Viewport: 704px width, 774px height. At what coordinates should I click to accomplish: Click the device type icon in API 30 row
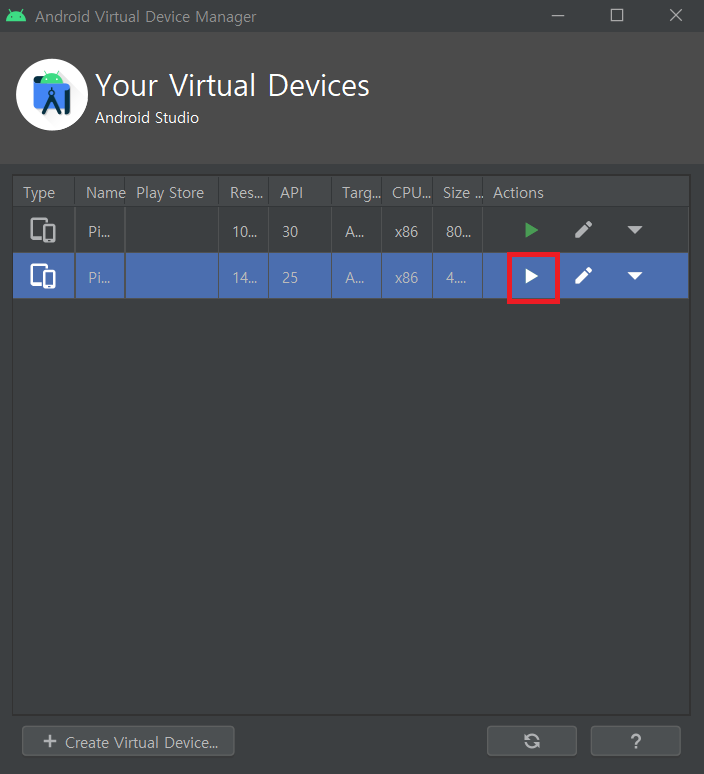click(x=43, y=230)
